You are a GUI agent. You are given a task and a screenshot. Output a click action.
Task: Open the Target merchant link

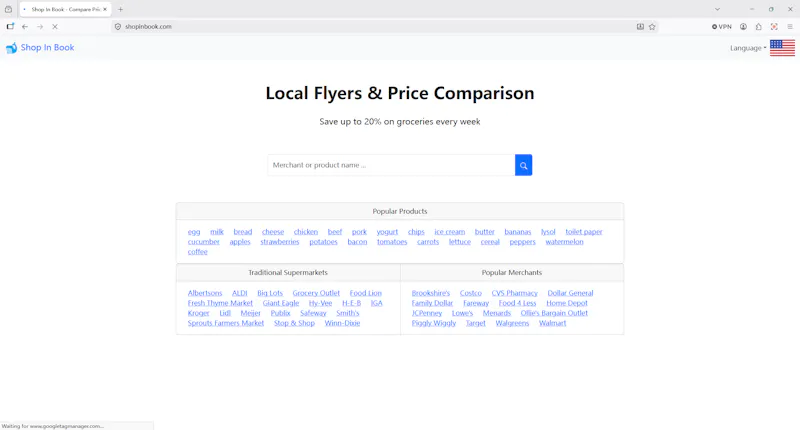476,323
